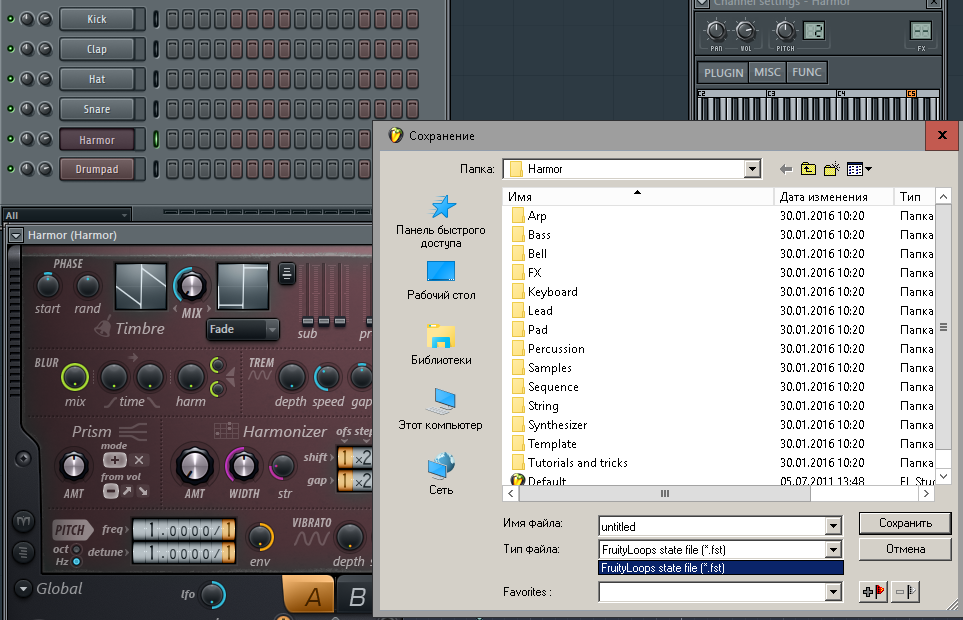Select Harmor part B tab
The height and width of the screenshot is (620, 963).
click(x=355, y=595)
